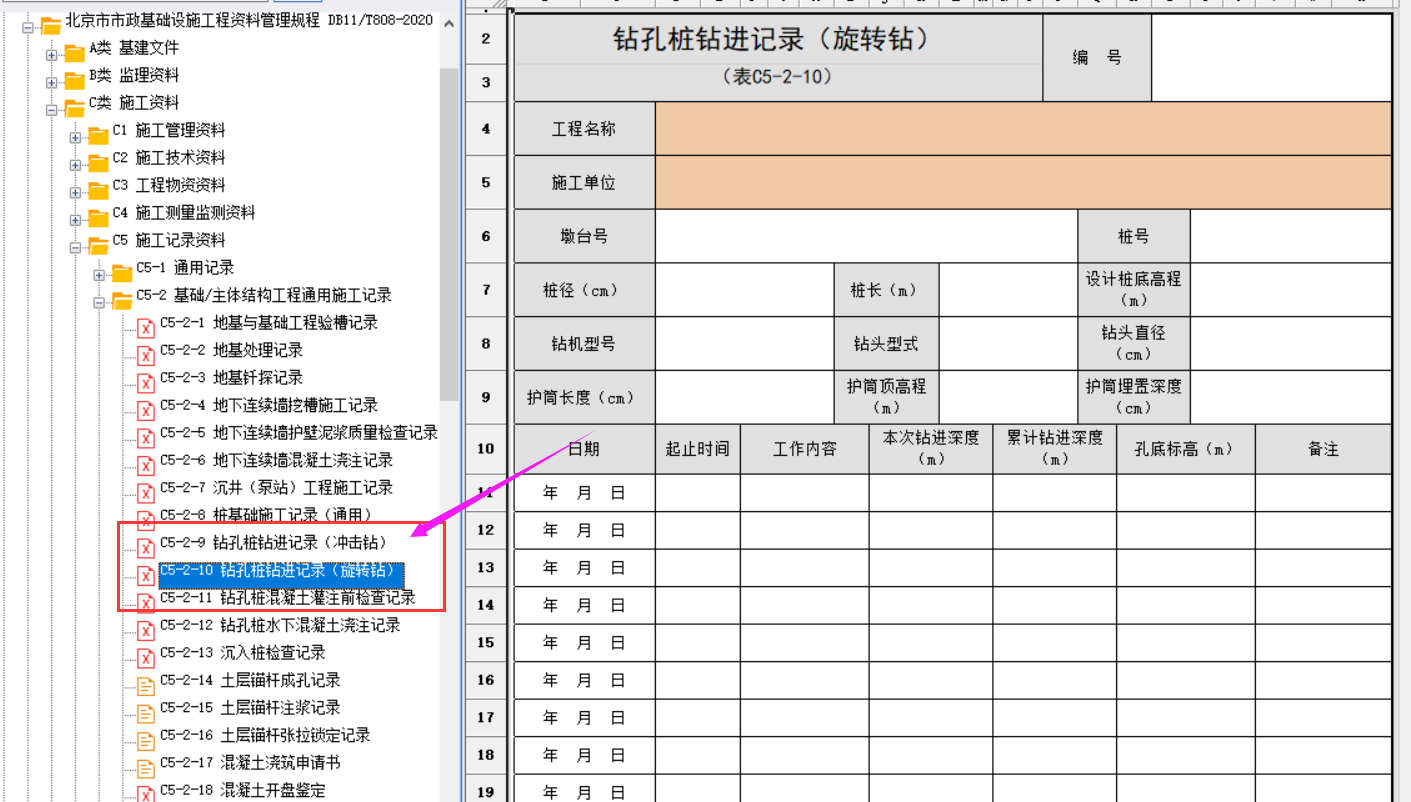Expand the C5-1 通用记录 node
Viewport: 1411px width, 802px height.
point(99,274)
